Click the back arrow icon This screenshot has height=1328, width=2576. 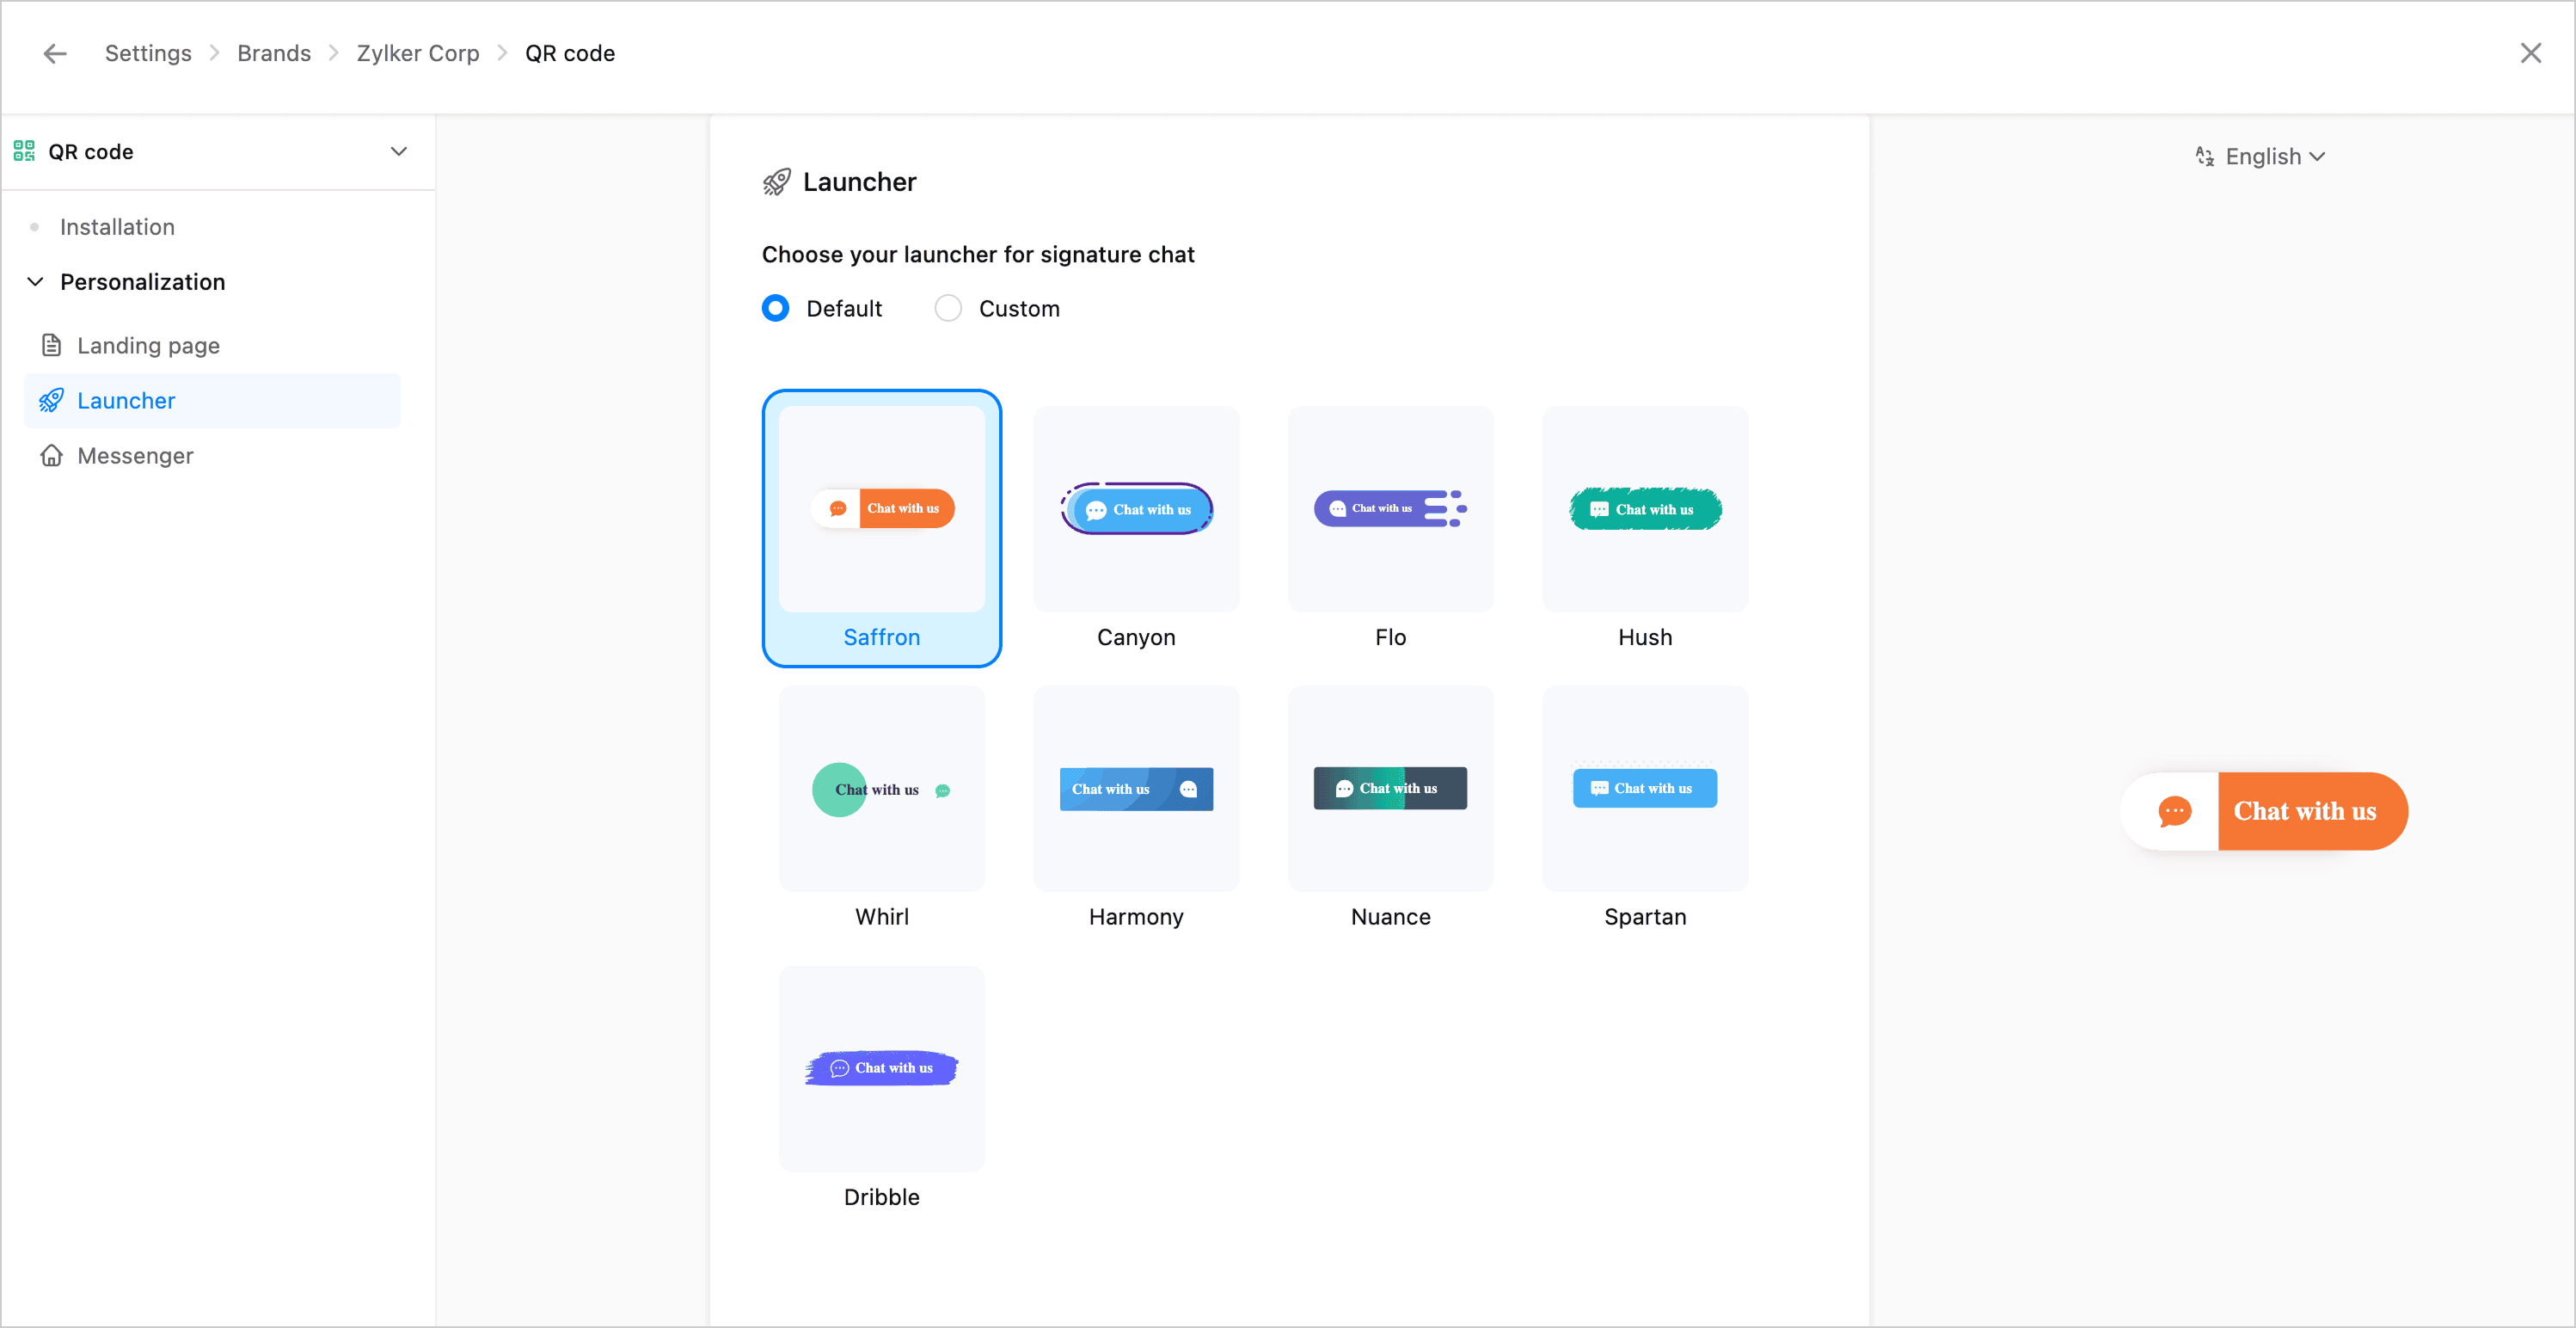click(x=55, y=53)
